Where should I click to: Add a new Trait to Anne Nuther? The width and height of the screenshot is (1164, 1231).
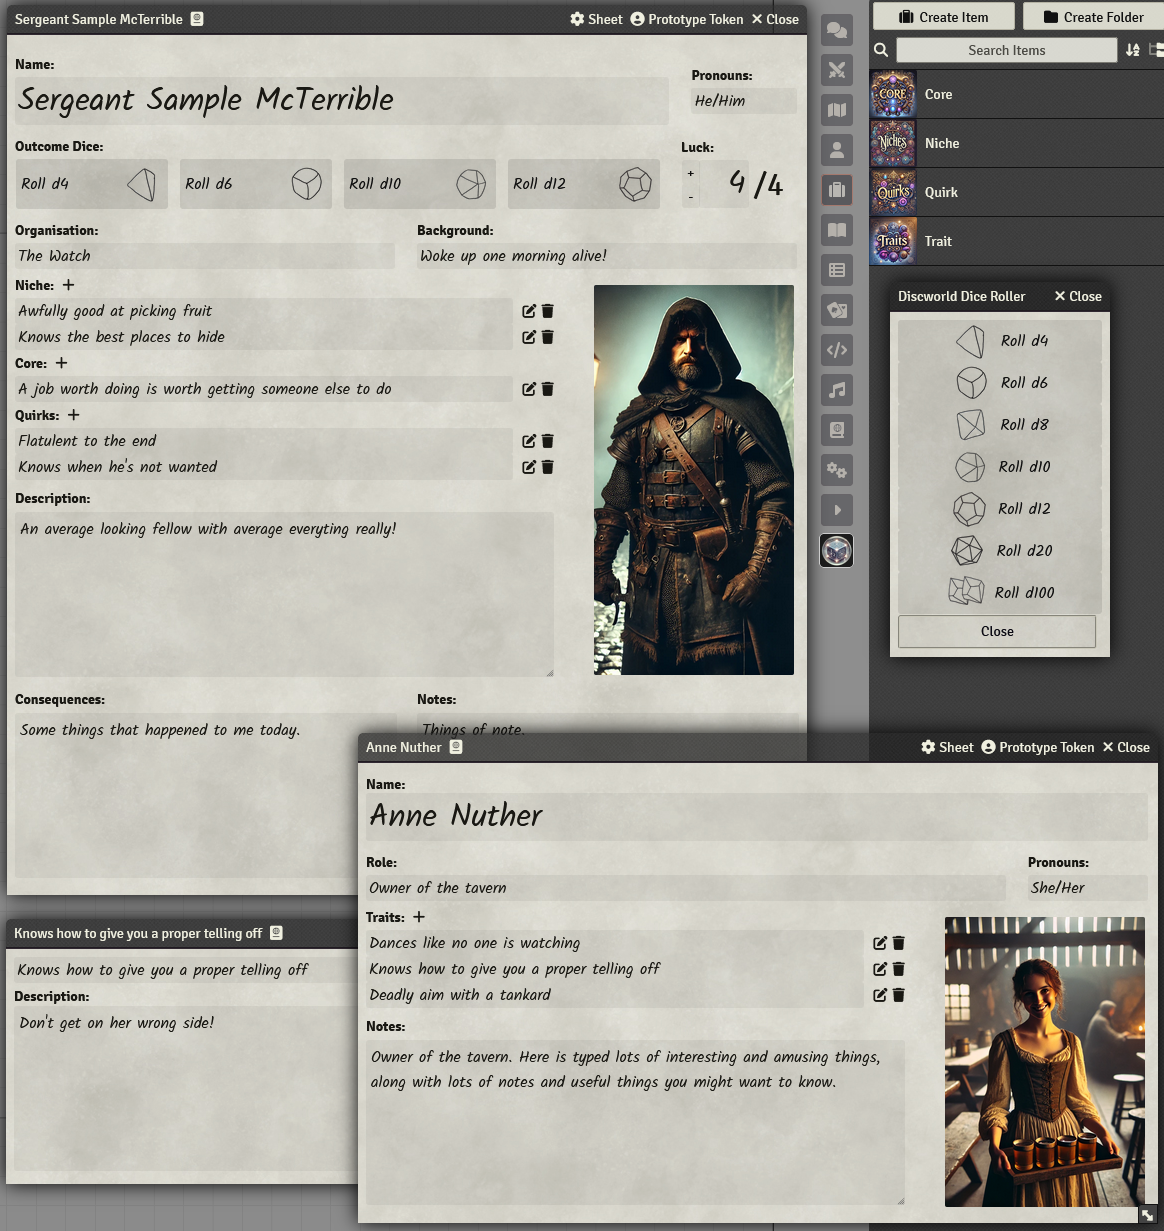click(419, 917)
